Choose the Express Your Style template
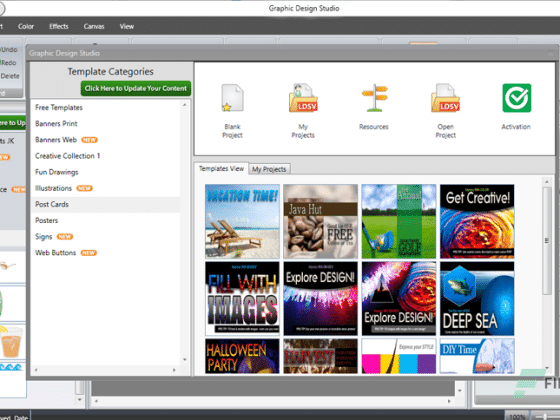The image size is (560, 420). [x=399, y=356]
